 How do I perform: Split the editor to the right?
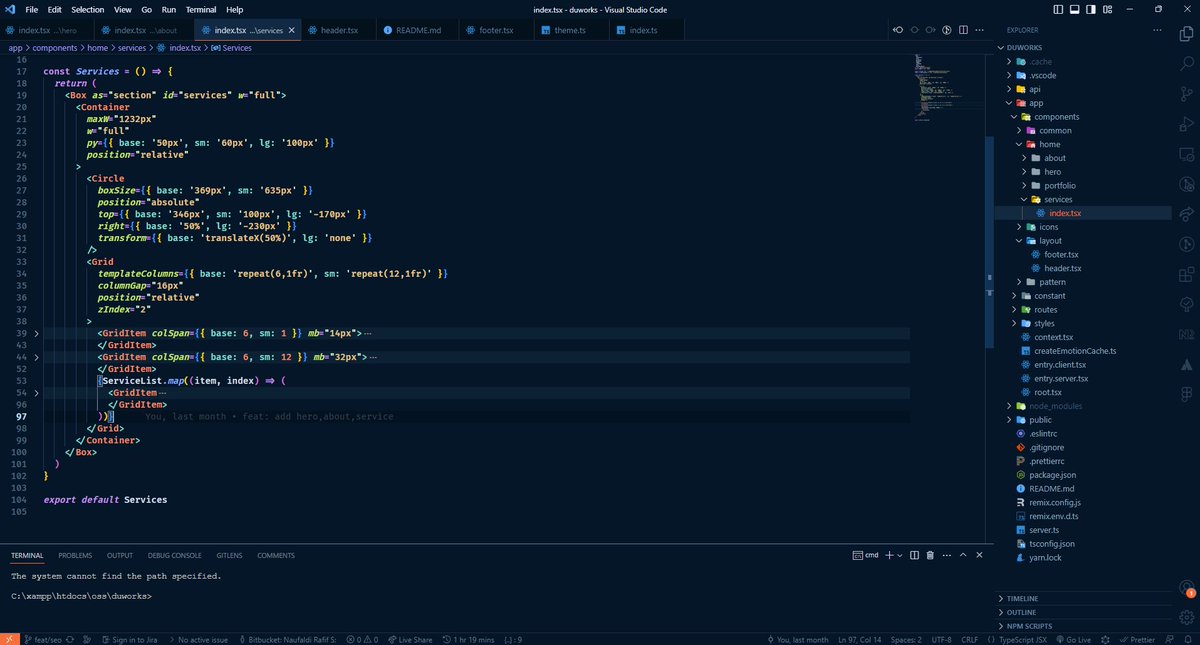pos(964,30)
